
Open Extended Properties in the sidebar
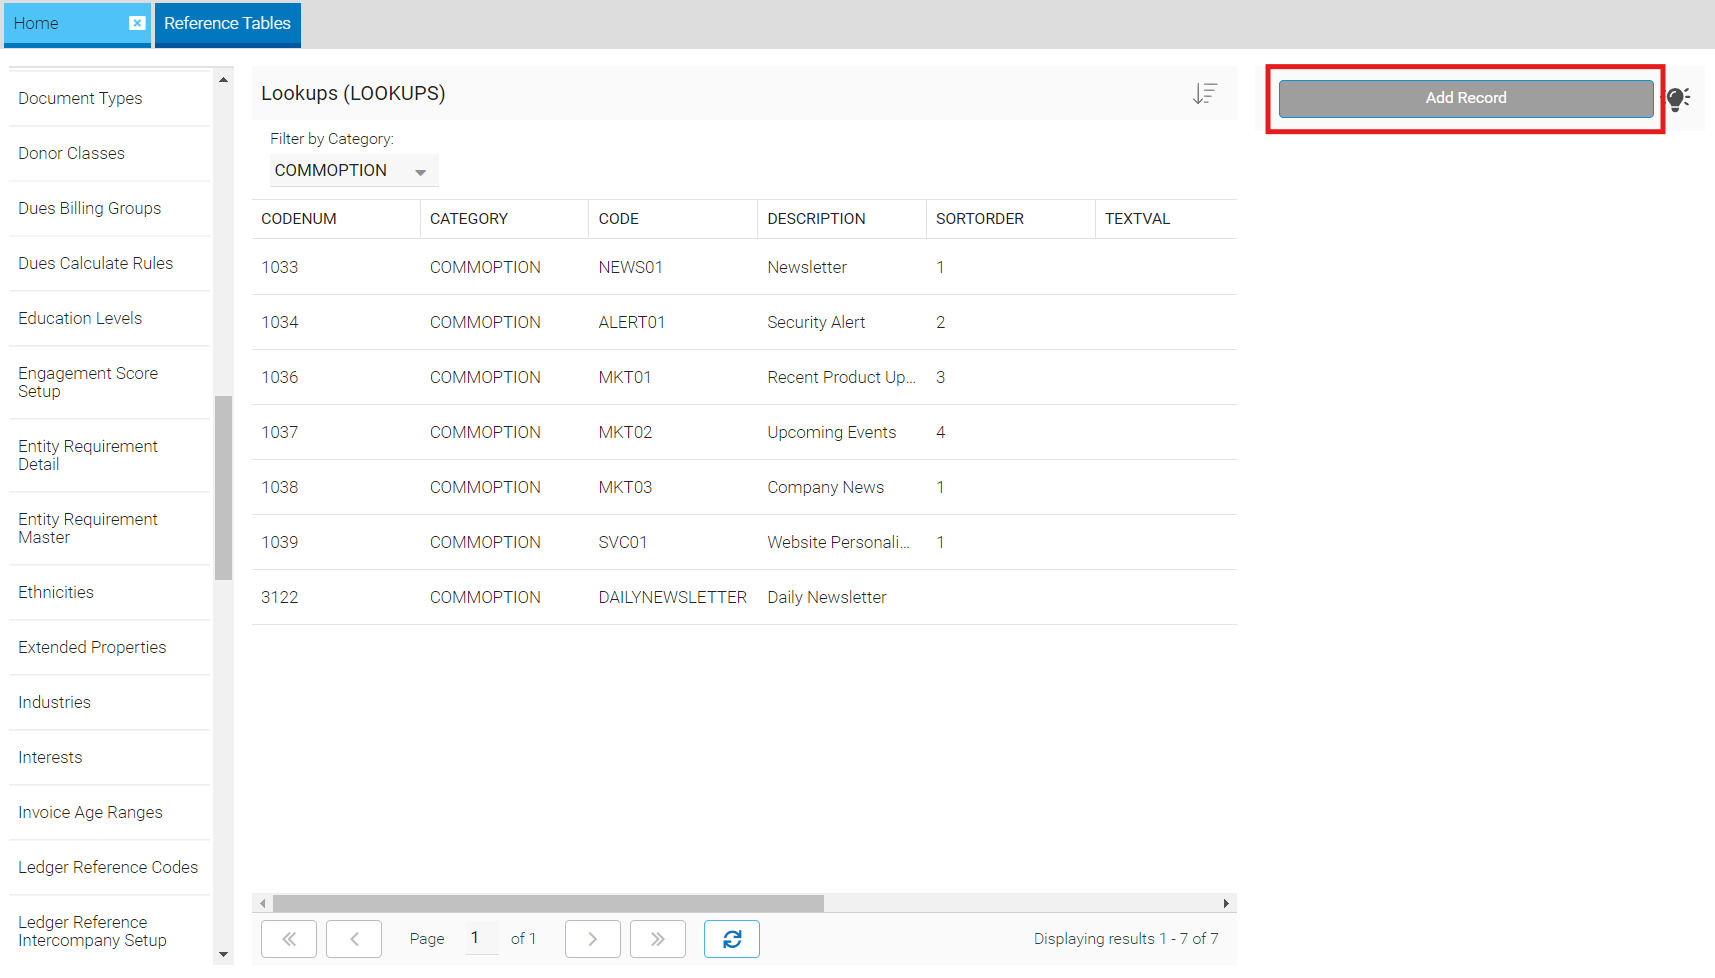click(110, 647)
